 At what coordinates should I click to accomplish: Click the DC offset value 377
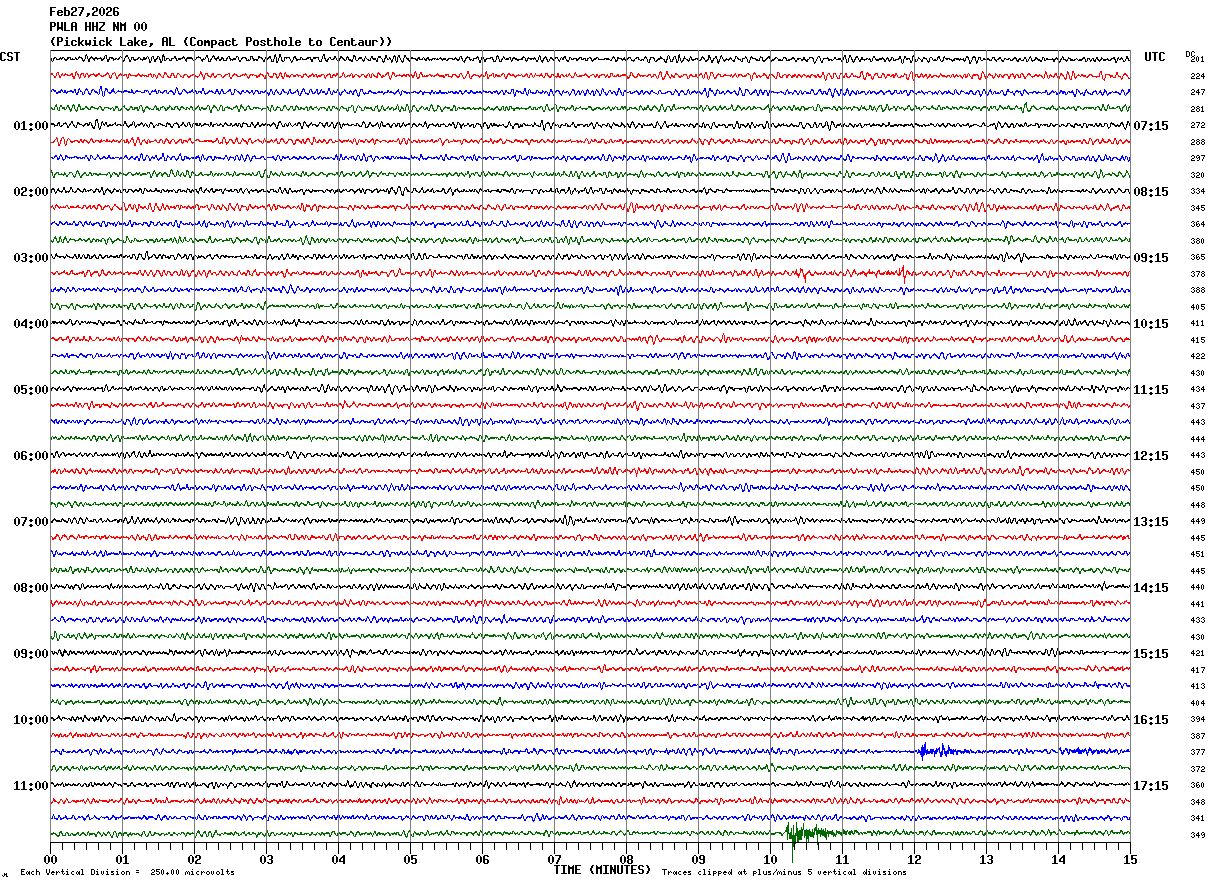click(x=1197, y=753)
